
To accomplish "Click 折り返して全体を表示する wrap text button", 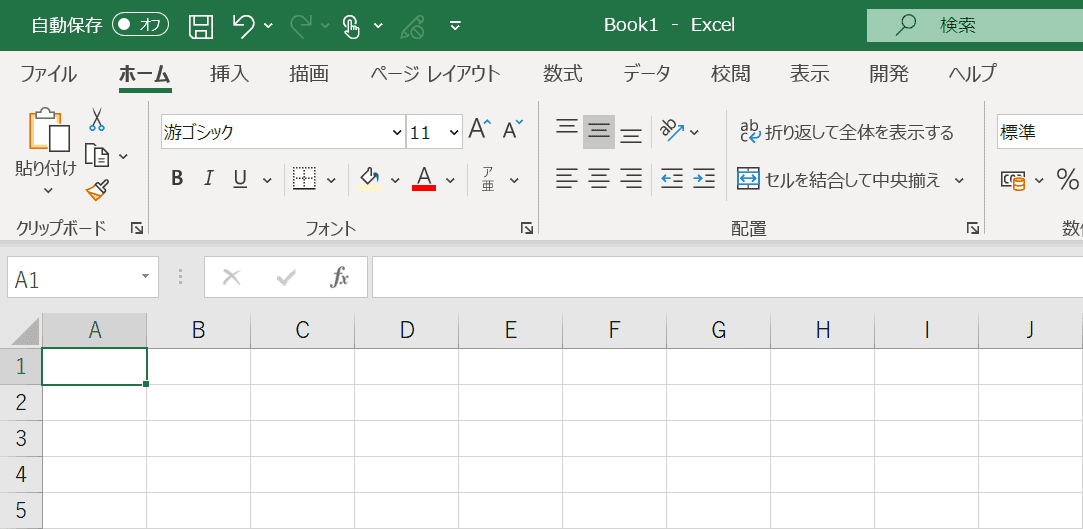I will tap(846, 132).
